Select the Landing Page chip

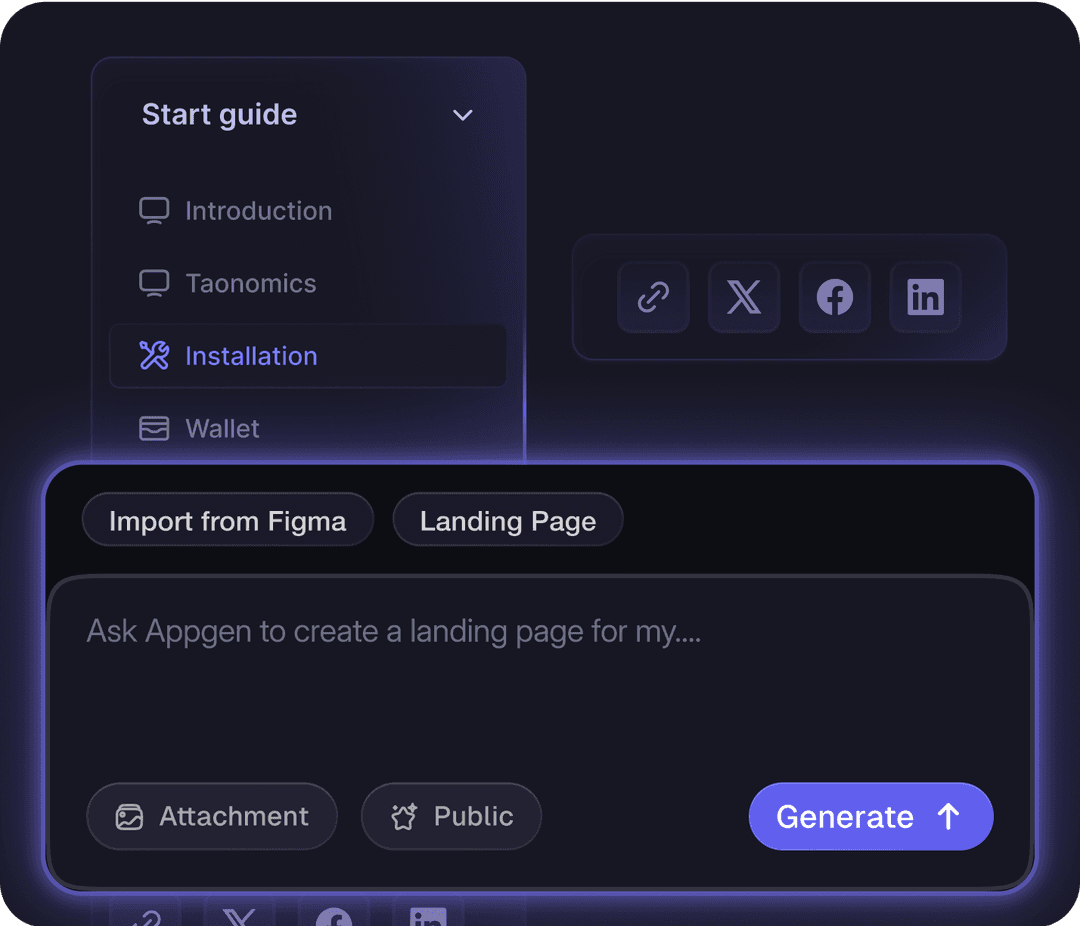[x=507, y=520]
